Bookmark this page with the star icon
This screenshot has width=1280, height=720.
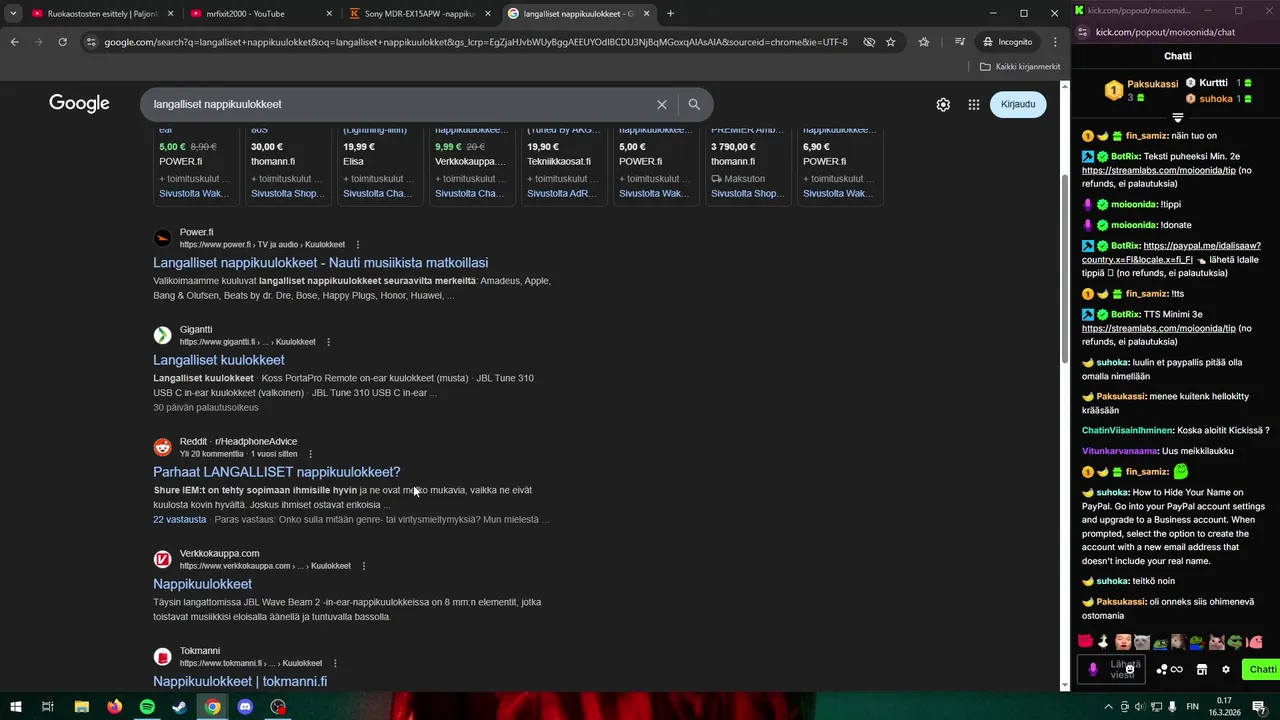[891, 42]
